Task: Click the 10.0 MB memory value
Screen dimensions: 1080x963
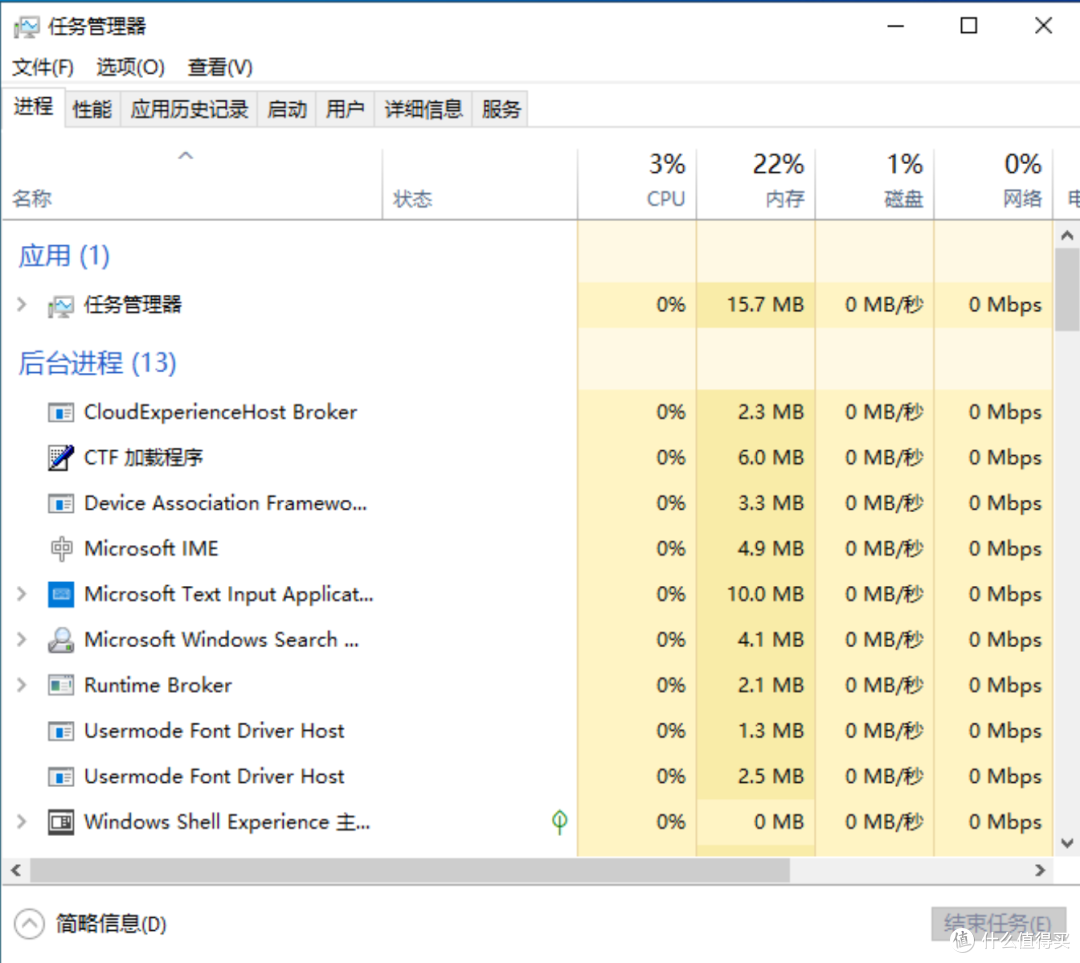Action: coord(765,594)
